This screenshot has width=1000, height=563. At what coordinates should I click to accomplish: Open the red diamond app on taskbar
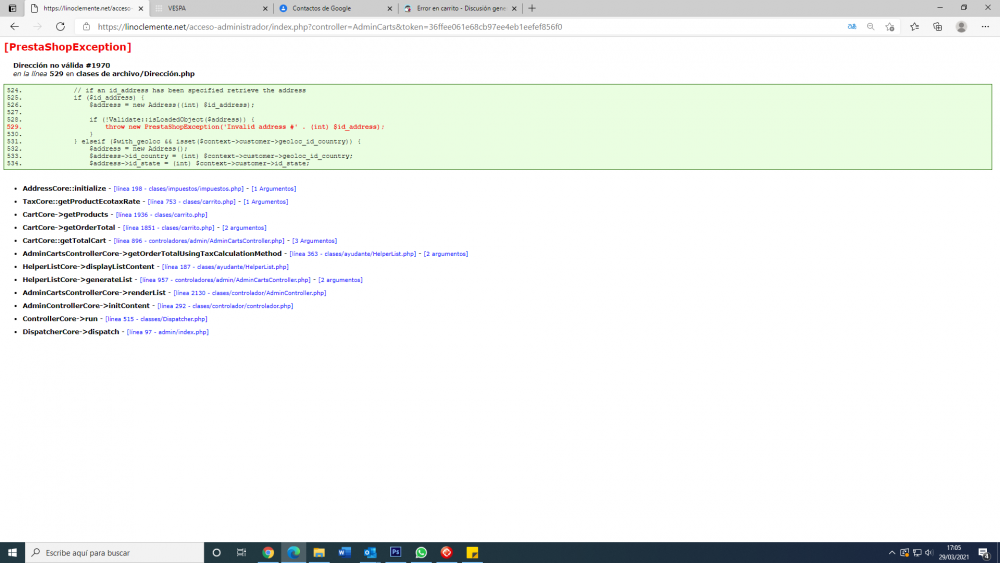[x=446, y=552]
